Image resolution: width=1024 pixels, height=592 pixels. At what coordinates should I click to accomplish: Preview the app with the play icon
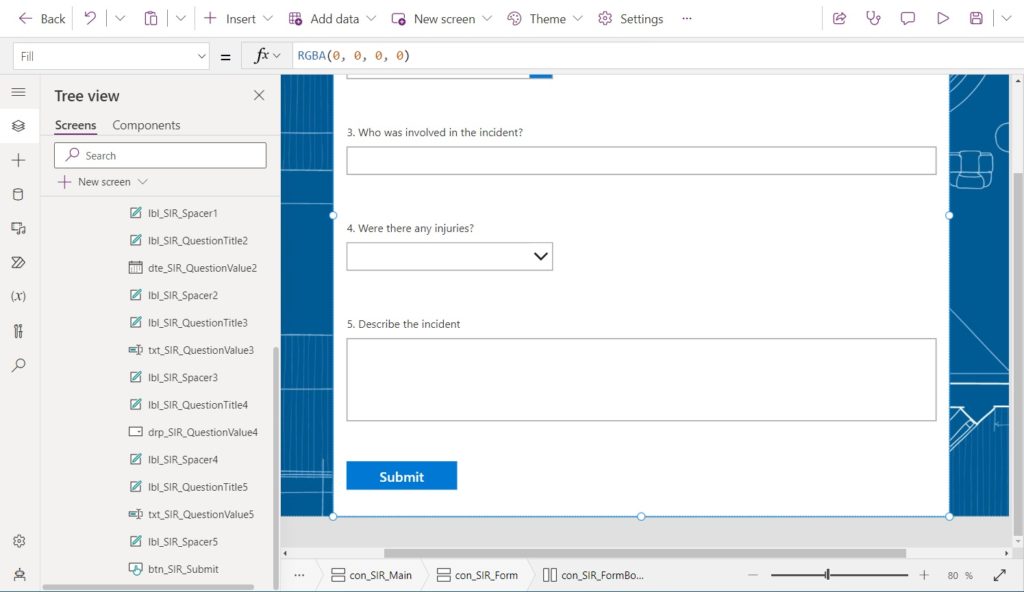tap(942, 18)
